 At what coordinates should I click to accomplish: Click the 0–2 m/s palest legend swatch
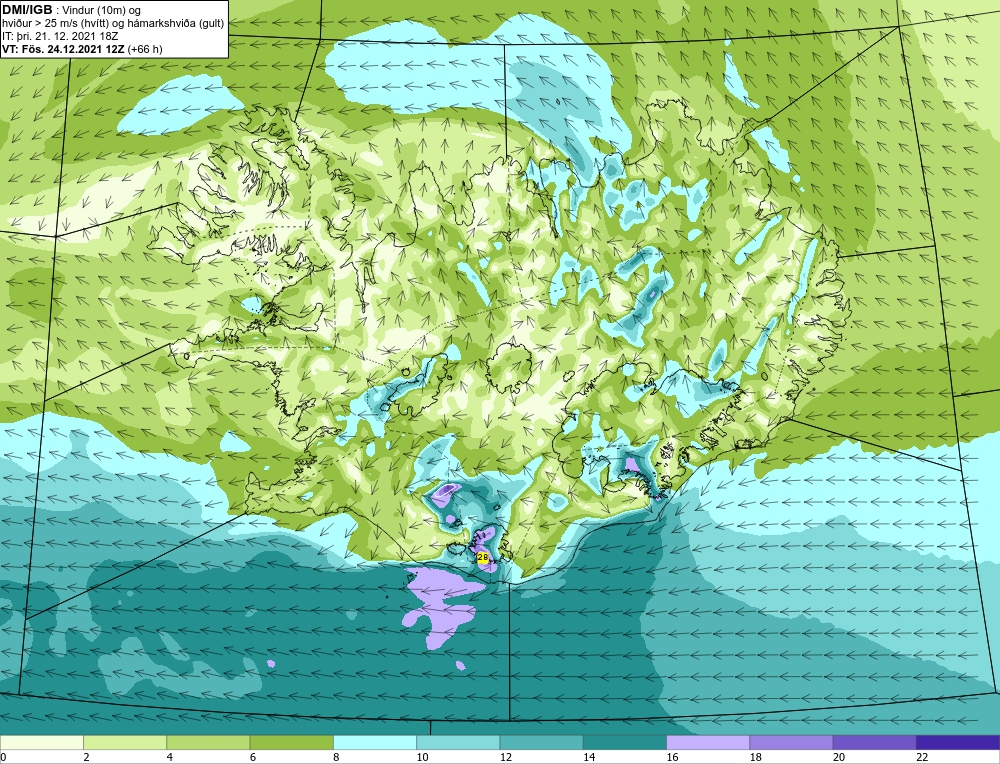coord(41,743)
